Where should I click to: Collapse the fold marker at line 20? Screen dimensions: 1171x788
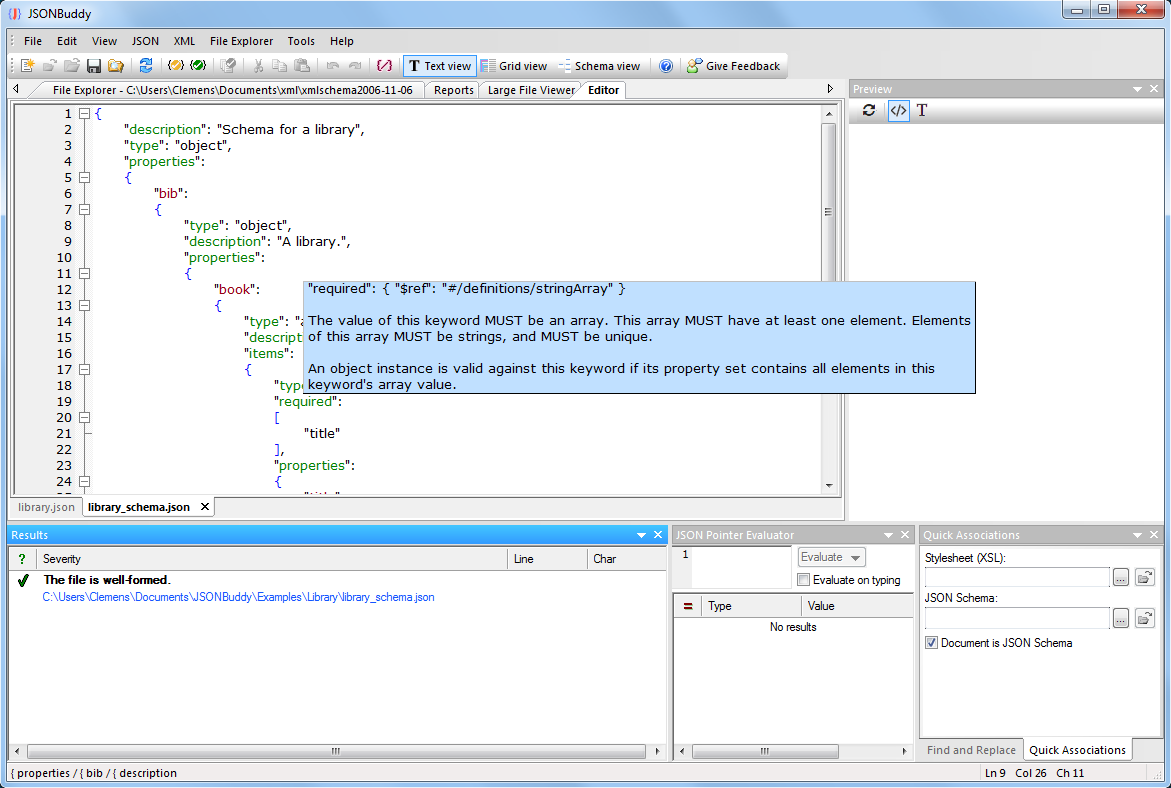(x=84, y=418)
